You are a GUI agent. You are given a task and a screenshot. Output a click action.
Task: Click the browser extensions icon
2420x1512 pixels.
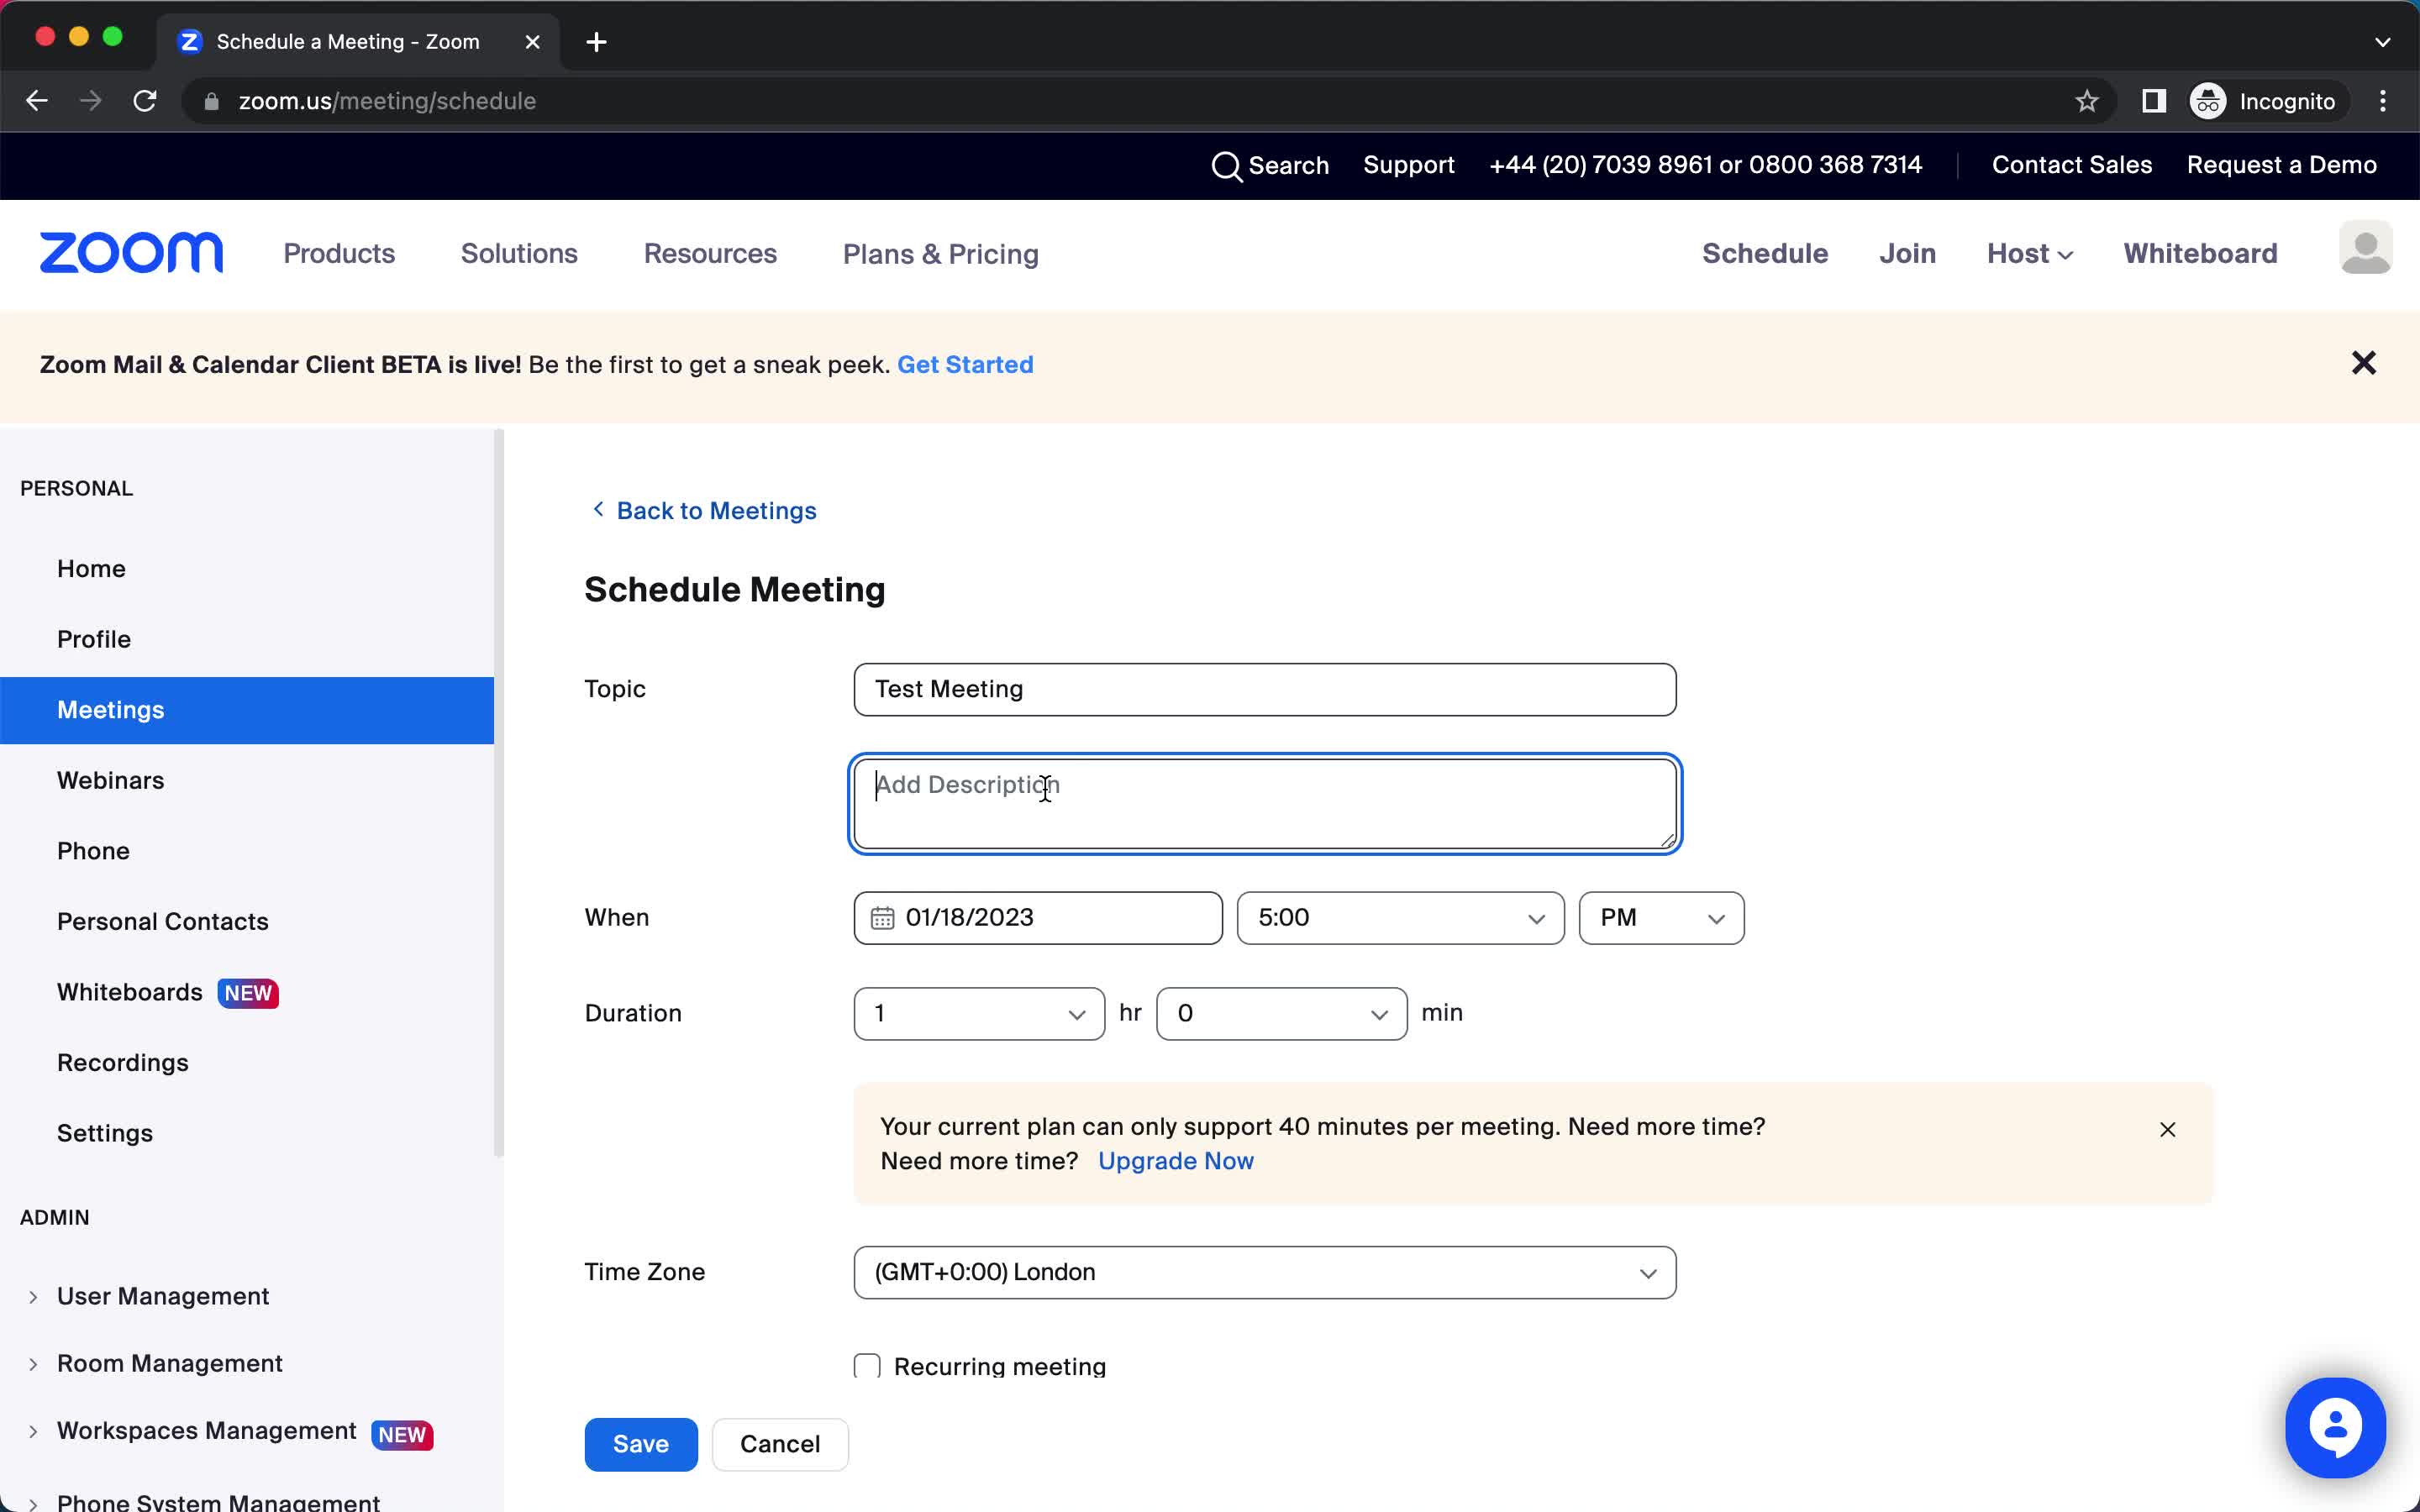point(2155,101)
